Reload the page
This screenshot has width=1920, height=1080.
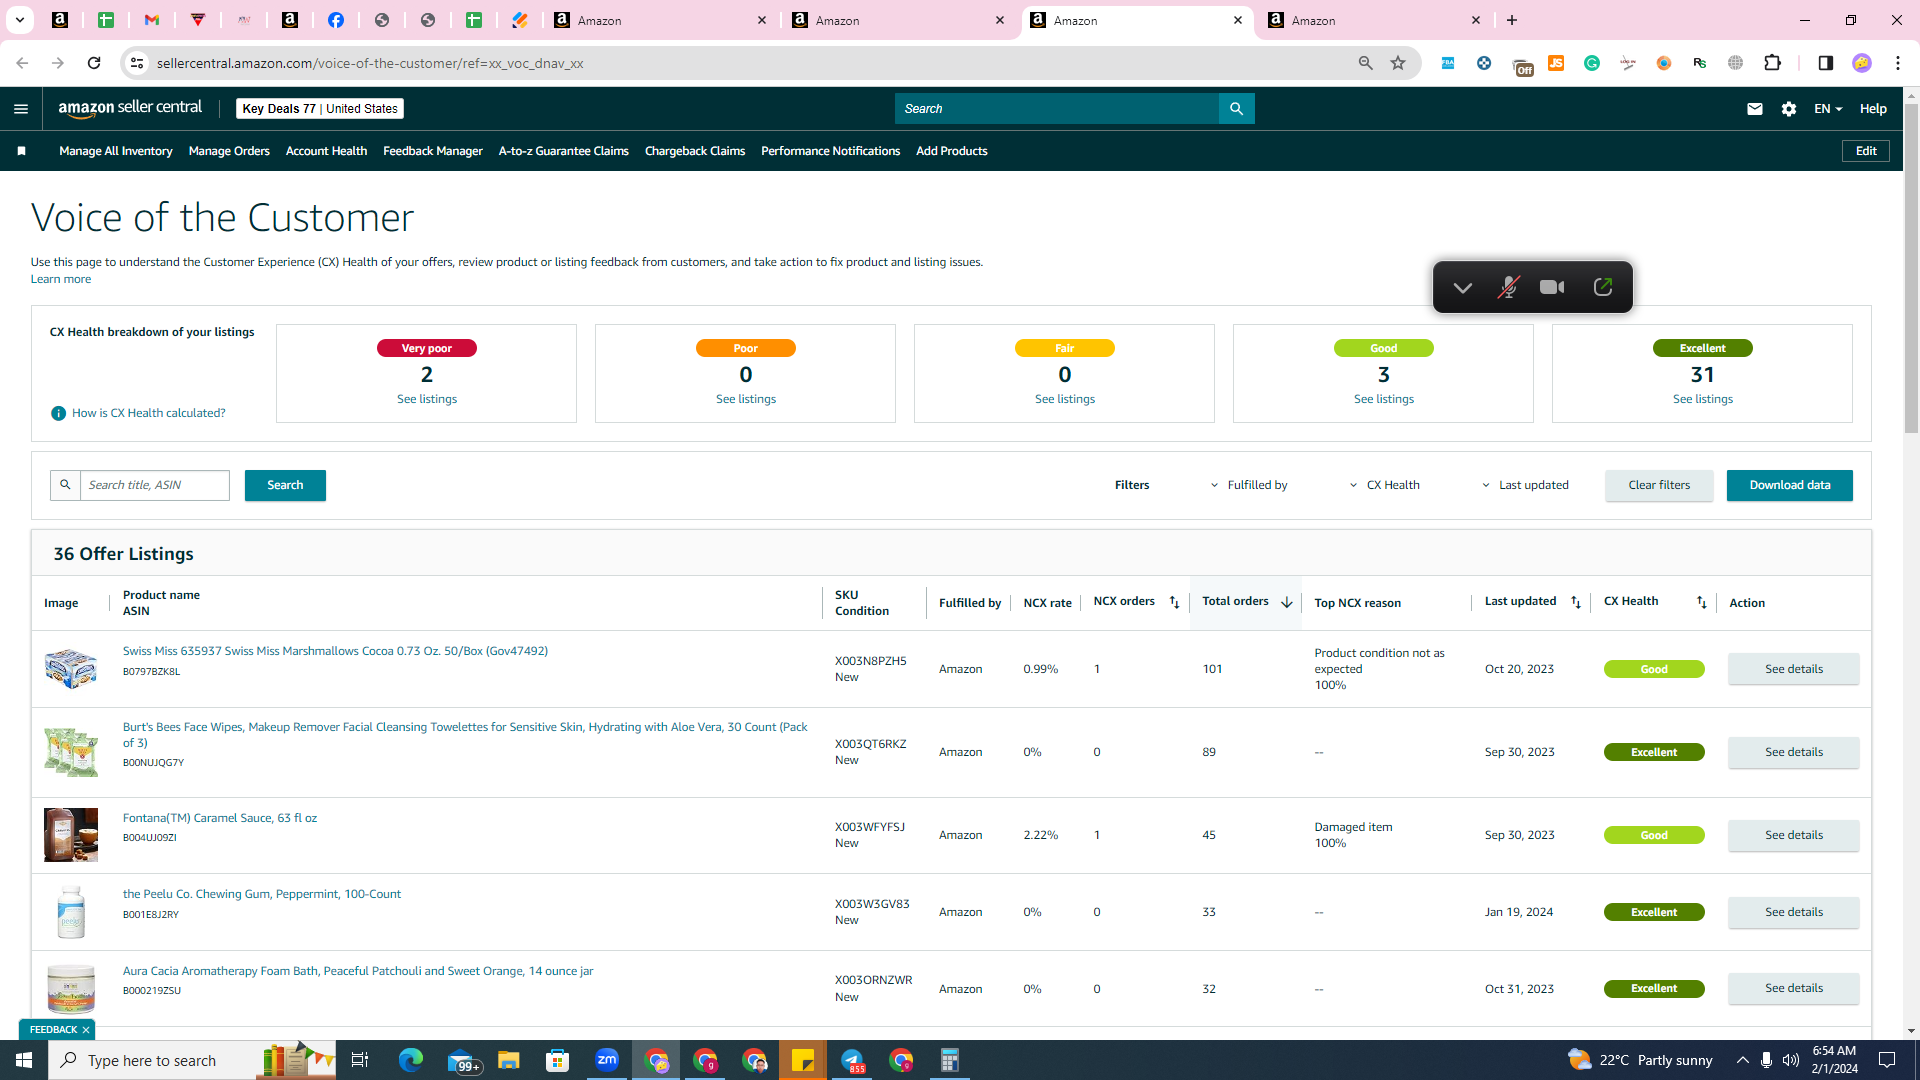94,63
